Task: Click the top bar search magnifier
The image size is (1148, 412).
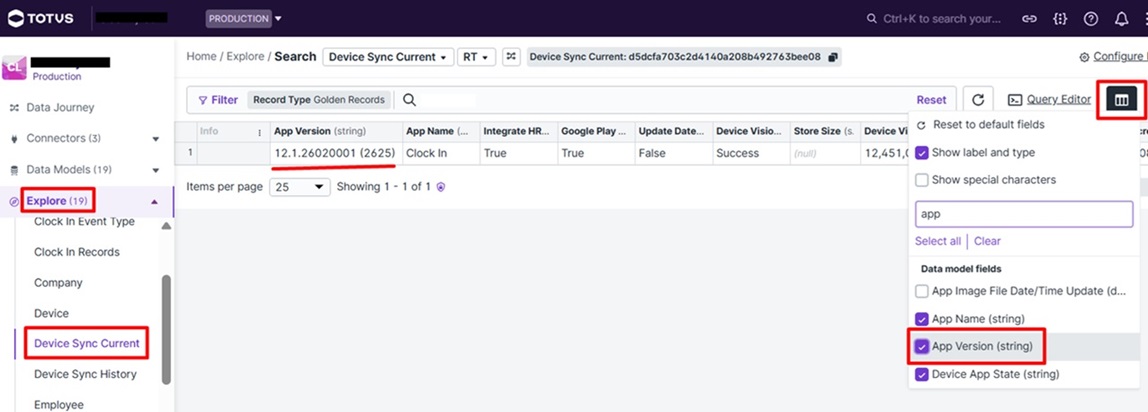Action: click(x=871, y=19)
